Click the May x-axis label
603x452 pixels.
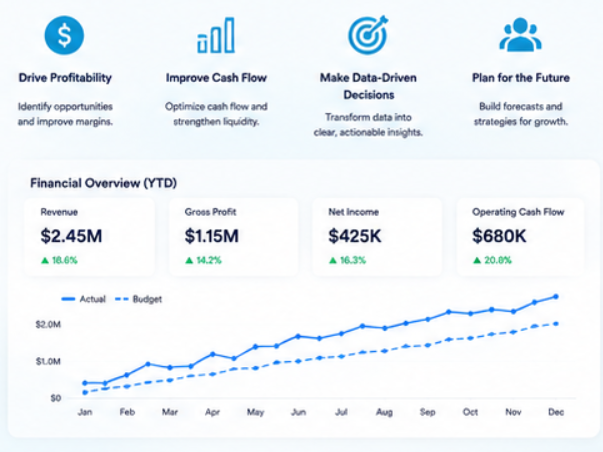tap(255, 412)
